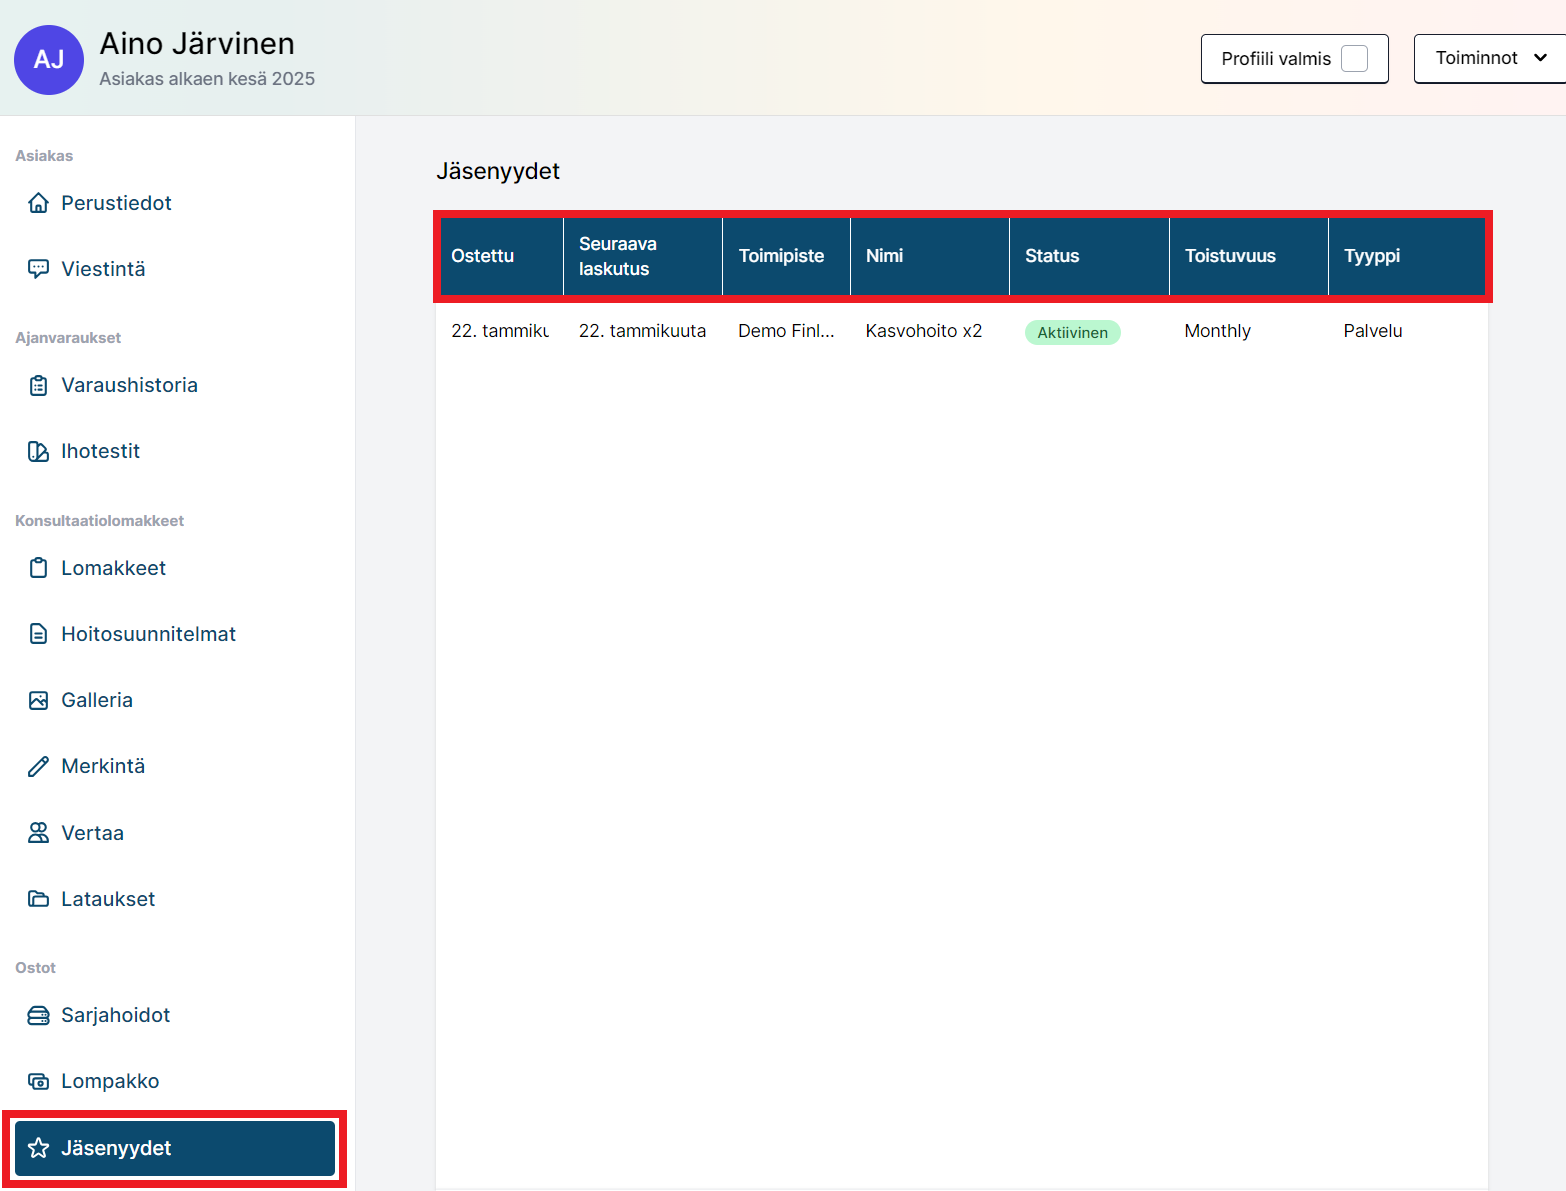Click the pencil icon for Merkintä
Viewport: 1566px width, 1191px height.
pyautogui.click(x=38, y=766)
